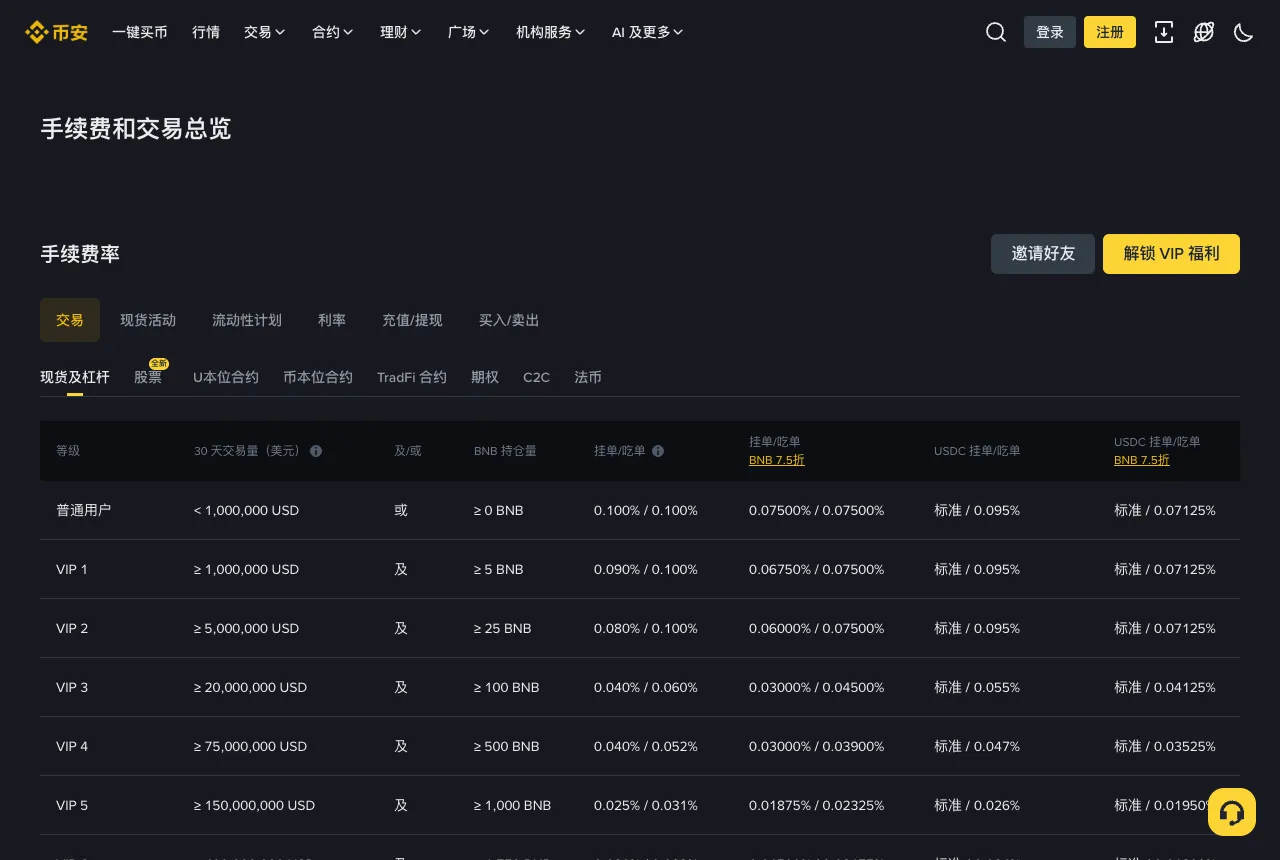Click the 登录 button
Viewport: 1280px width, 860px height.
(1050, 32)
